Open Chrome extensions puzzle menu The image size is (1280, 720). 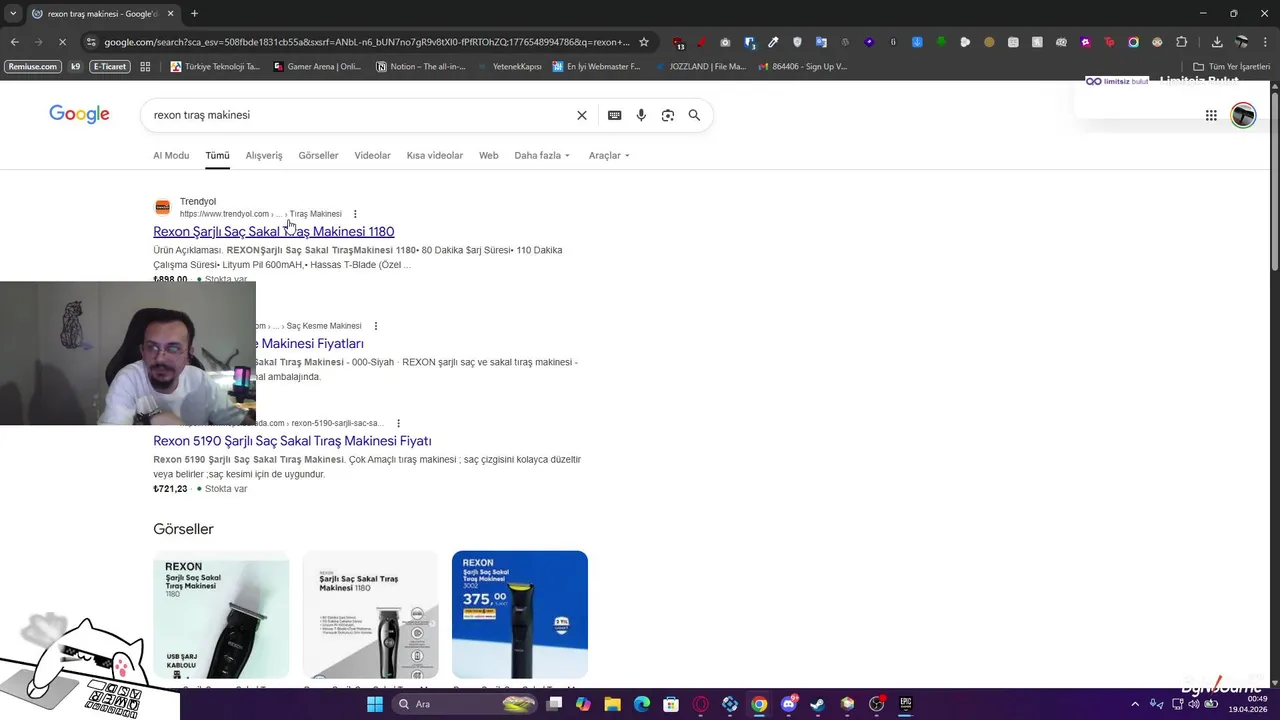pos(1182,42)
